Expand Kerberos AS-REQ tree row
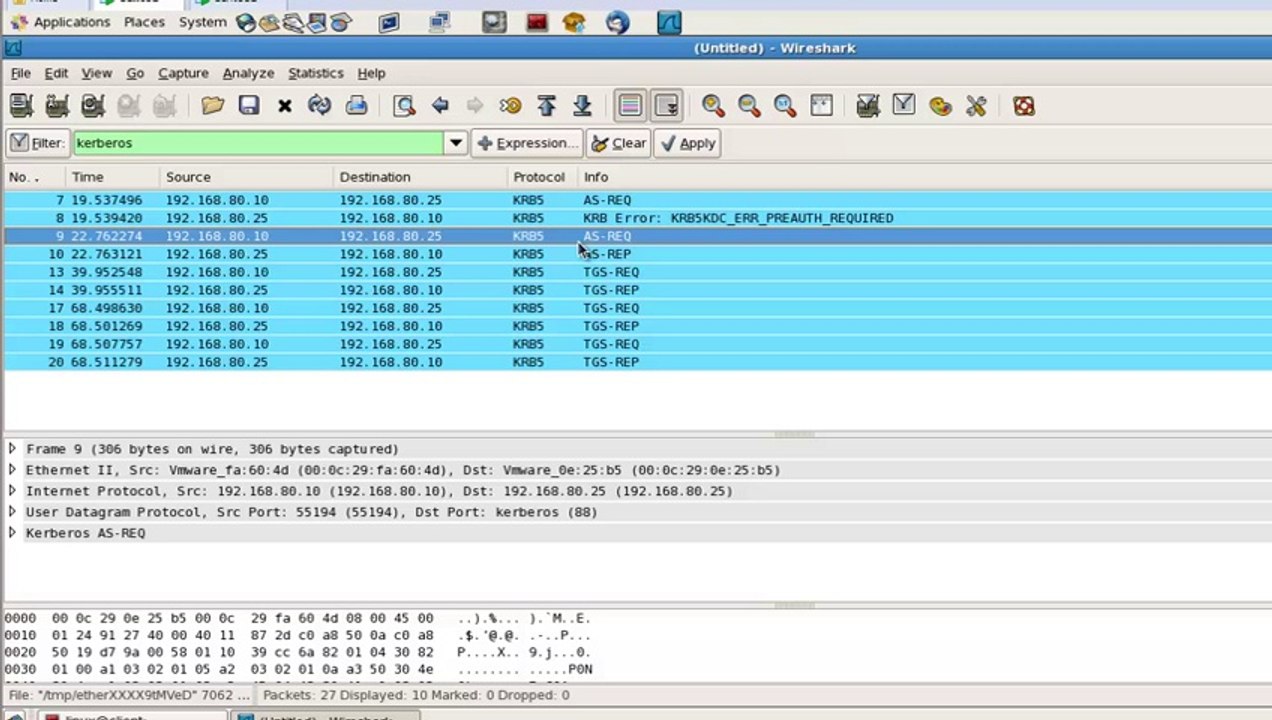1272x720 pixels. [12, 533]
